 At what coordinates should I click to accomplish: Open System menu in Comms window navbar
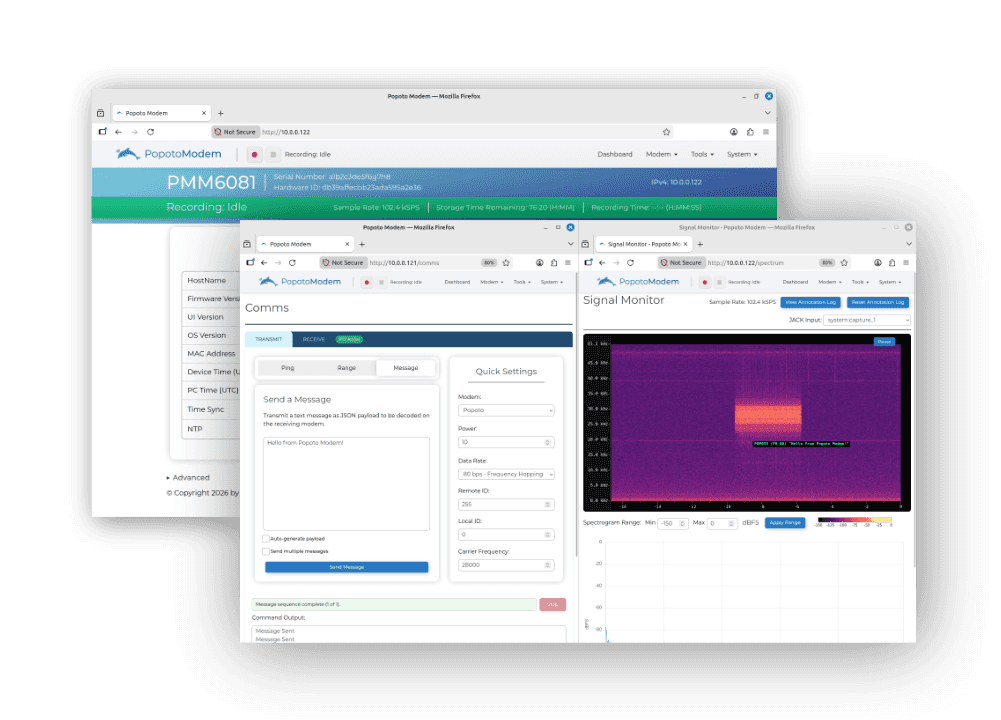552,282
